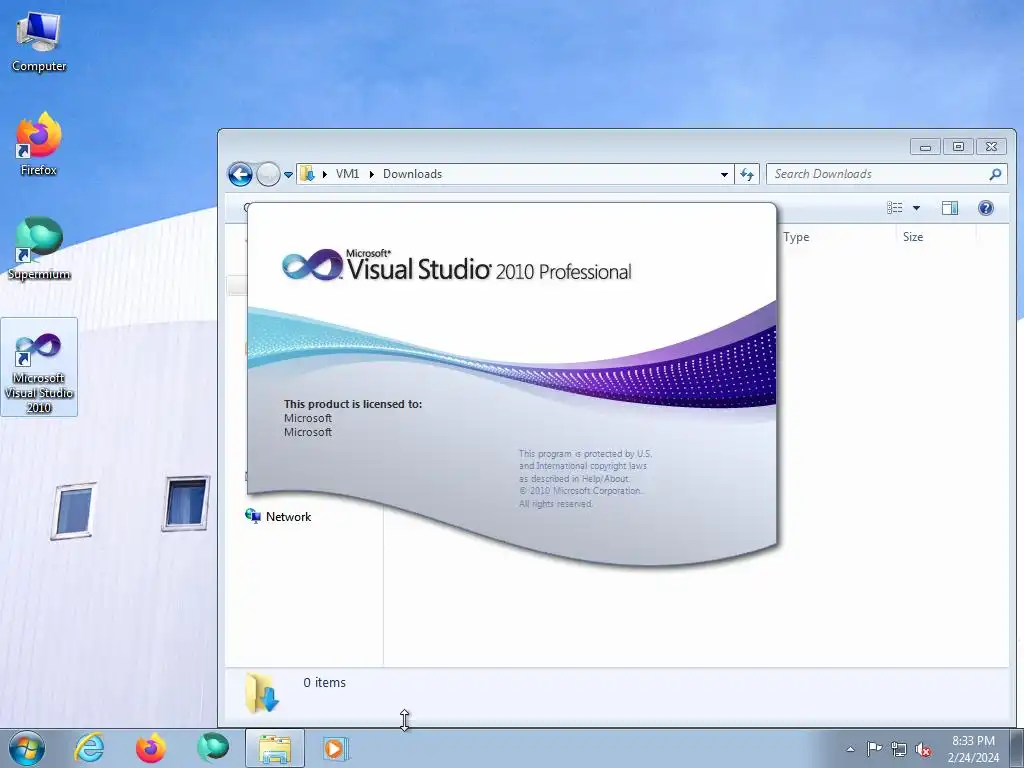Select the Supermium desktop shortcut

[39, 249]
